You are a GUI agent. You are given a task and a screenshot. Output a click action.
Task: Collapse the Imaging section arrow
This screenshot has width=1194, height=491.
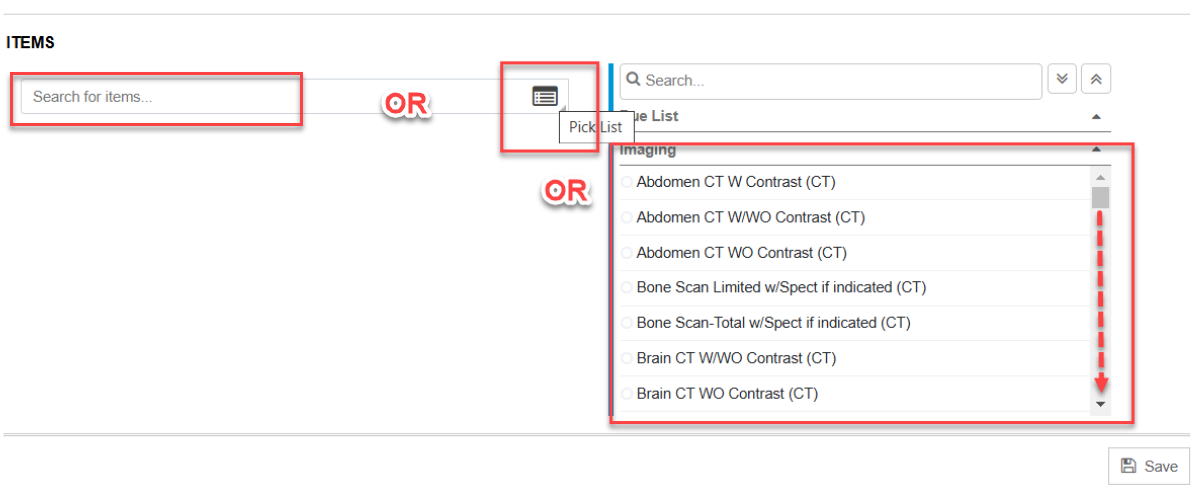click(x=1097, y=150)
